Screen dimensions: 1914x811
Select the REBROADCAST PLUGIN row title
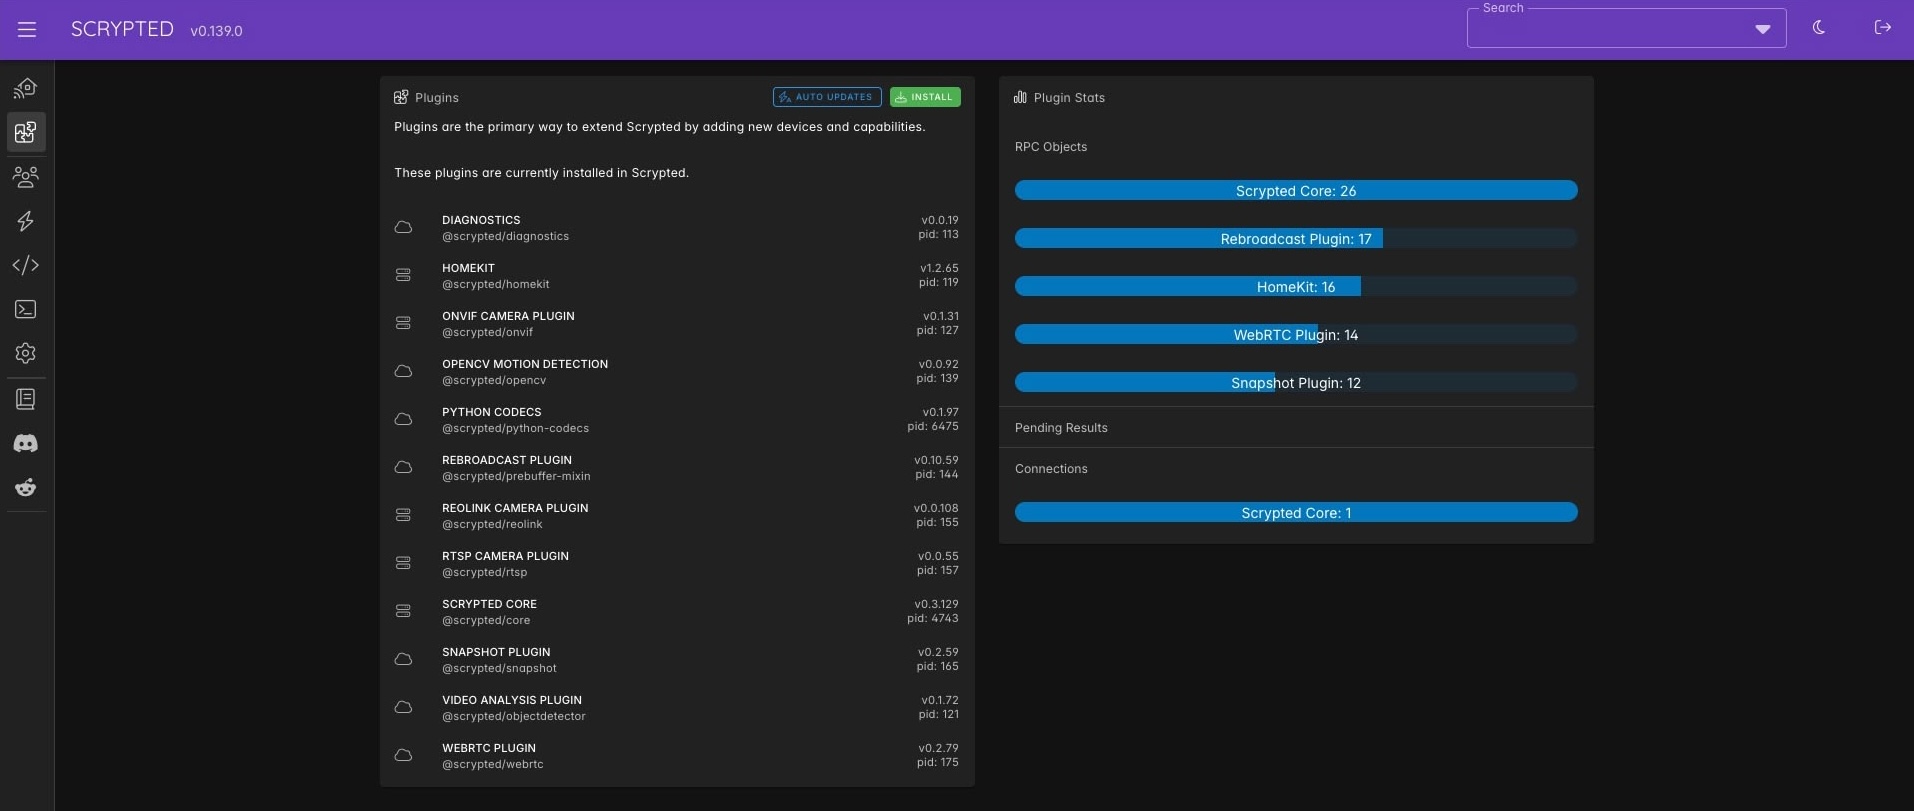[x=507, y=460]
